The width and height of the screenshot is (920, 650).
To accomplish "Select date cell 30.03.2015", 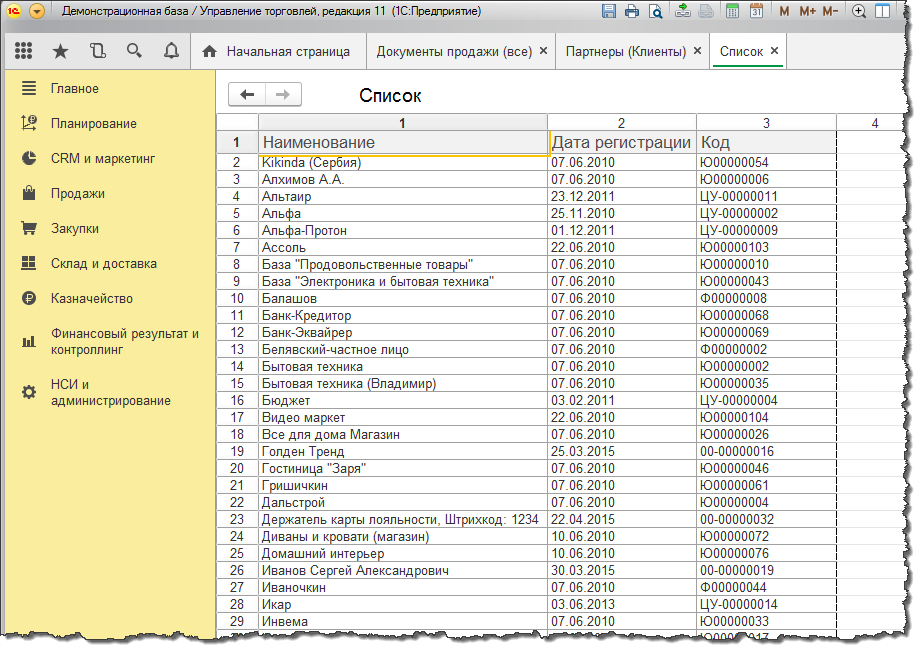I will coord(622,570).
